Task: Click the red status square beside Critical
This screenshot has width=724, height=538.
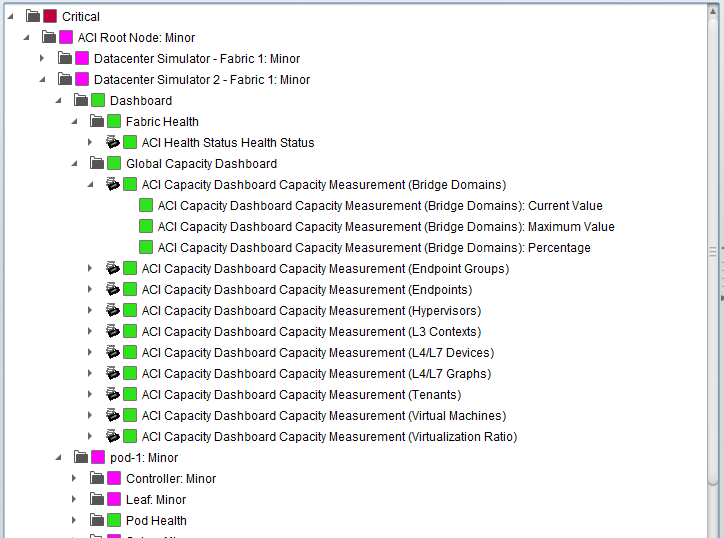Action: pyautogui.click(x=50, y=17)
